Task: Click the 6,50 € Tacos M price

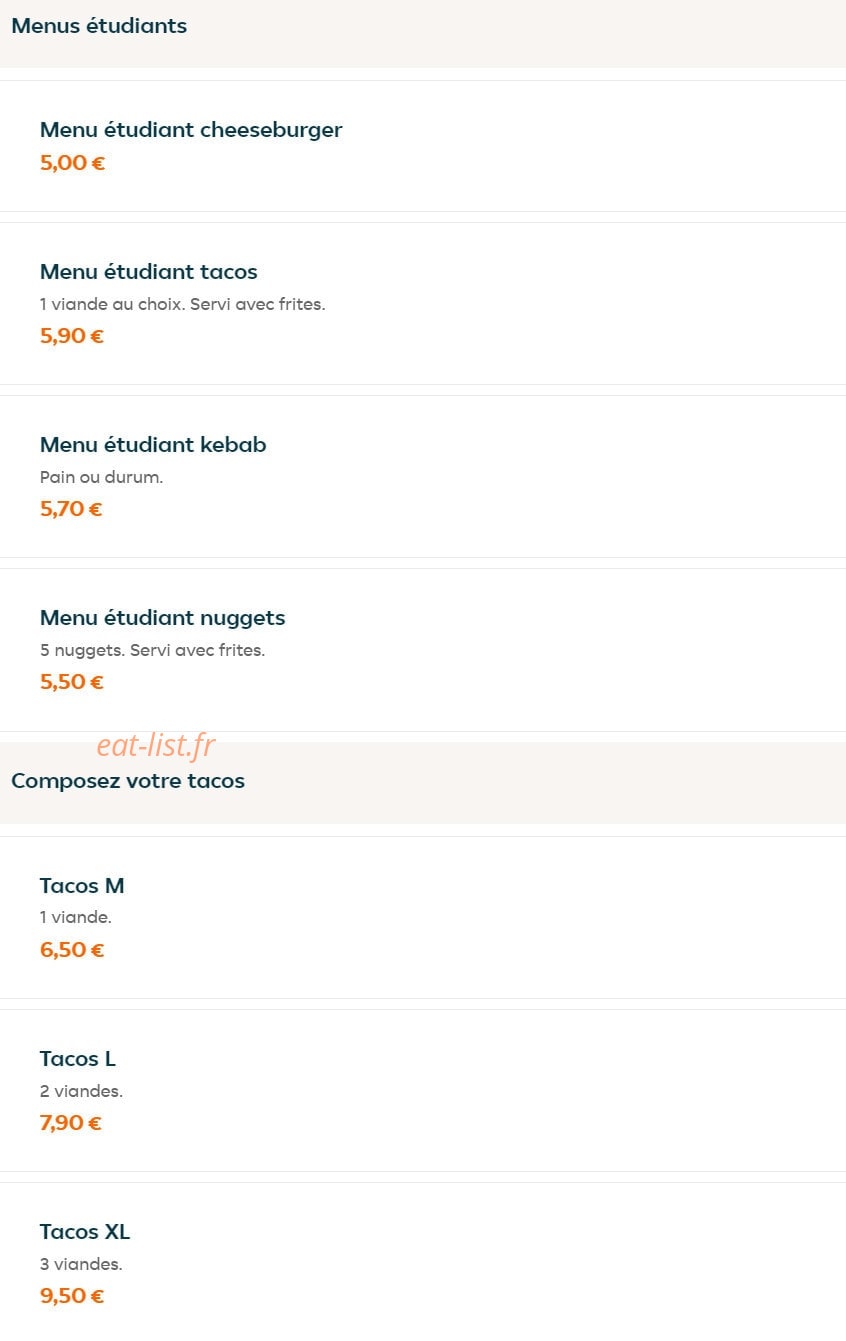Action: pyautogui.click(x=72, y=950)
